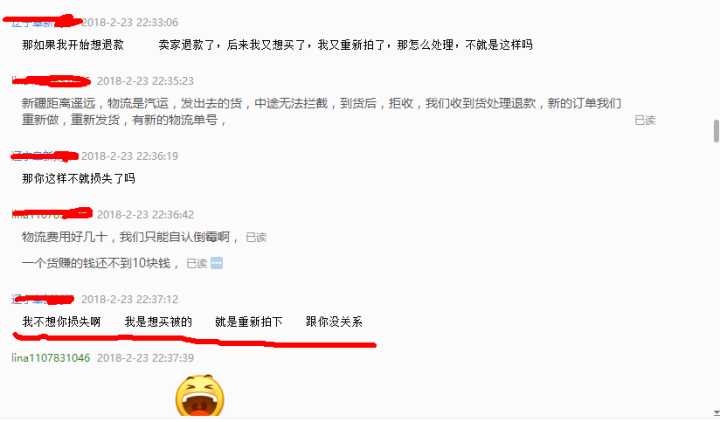The height and width of the screenshot is (422, 720).
Task: Click the redacted sender name at 22:36:19
Action: tap(45, 156)
